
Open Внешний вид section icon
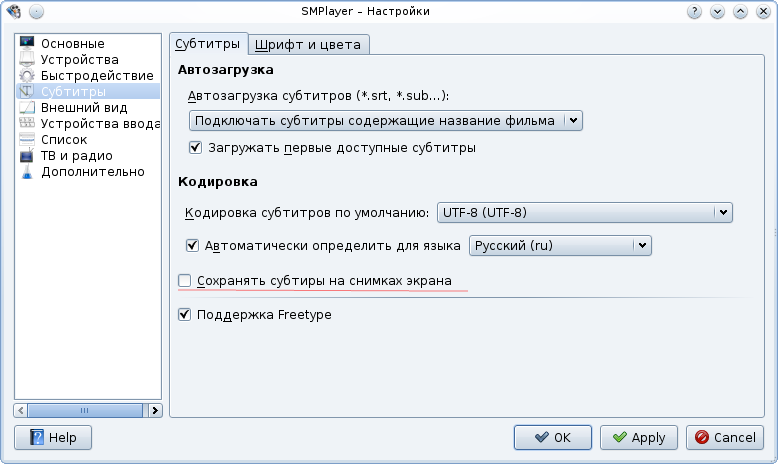point(27,108)
